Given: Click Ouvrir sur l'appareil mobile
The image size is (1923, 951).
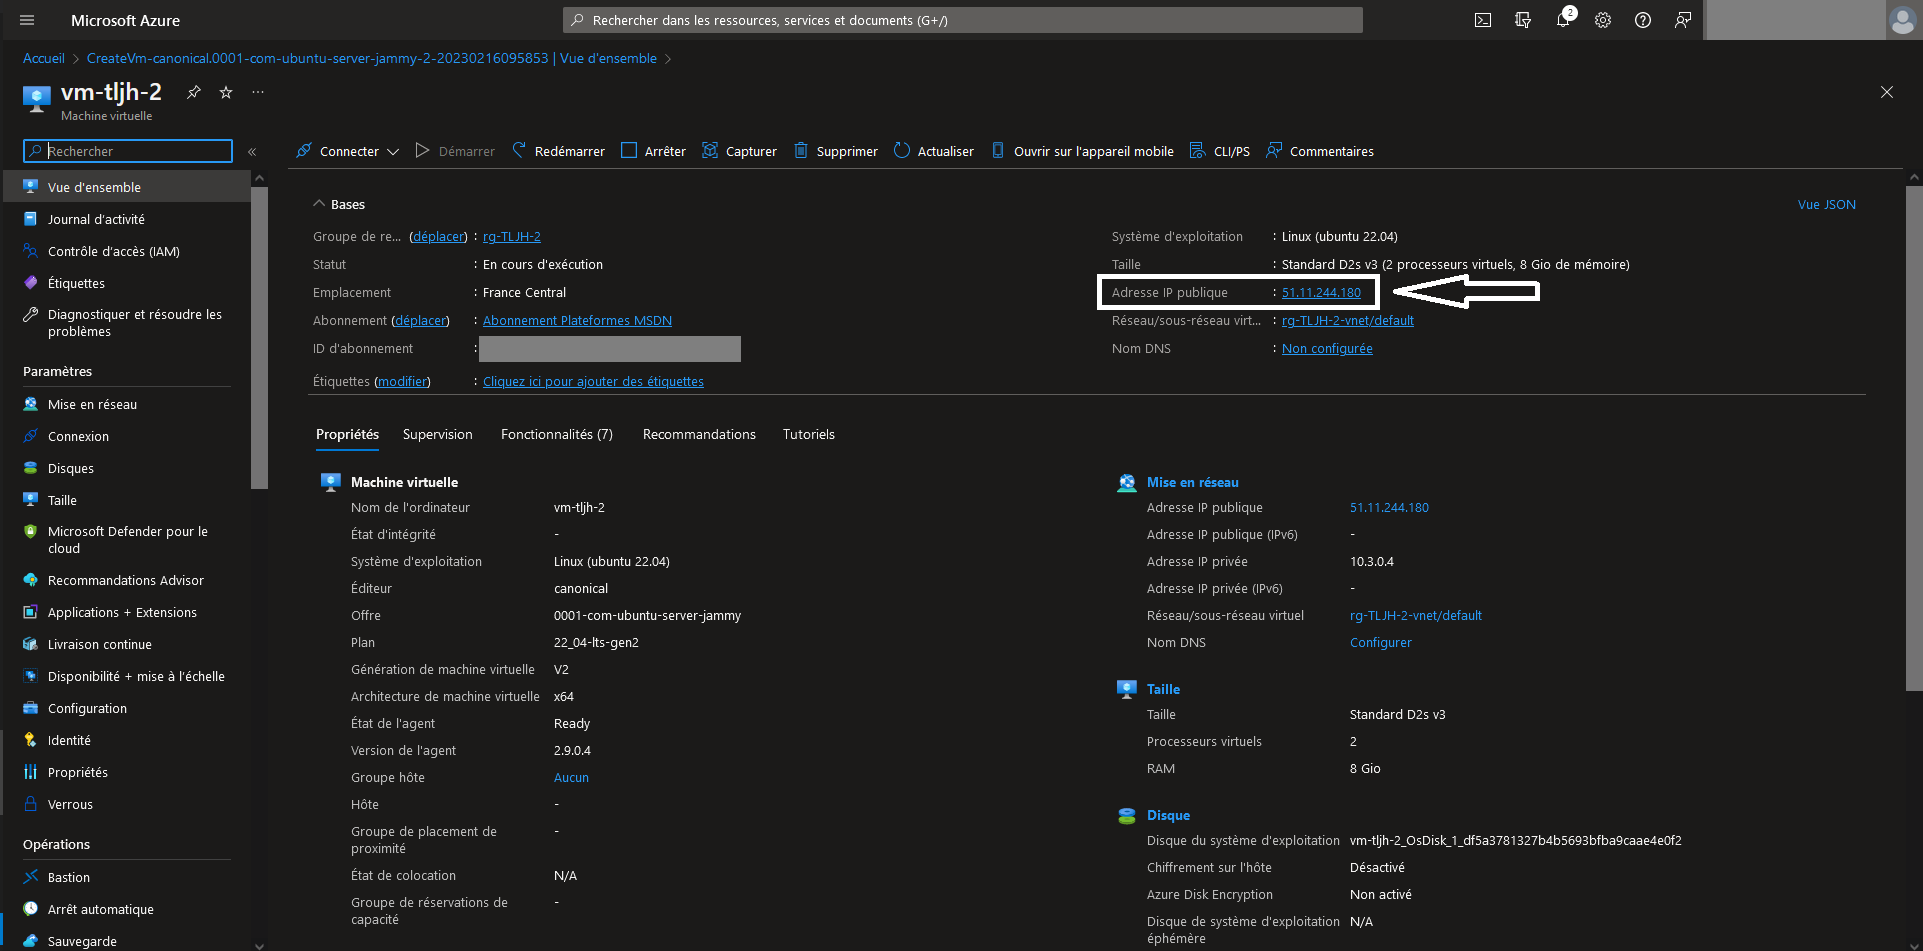Looking at the screenshot, I should 1082,151.
